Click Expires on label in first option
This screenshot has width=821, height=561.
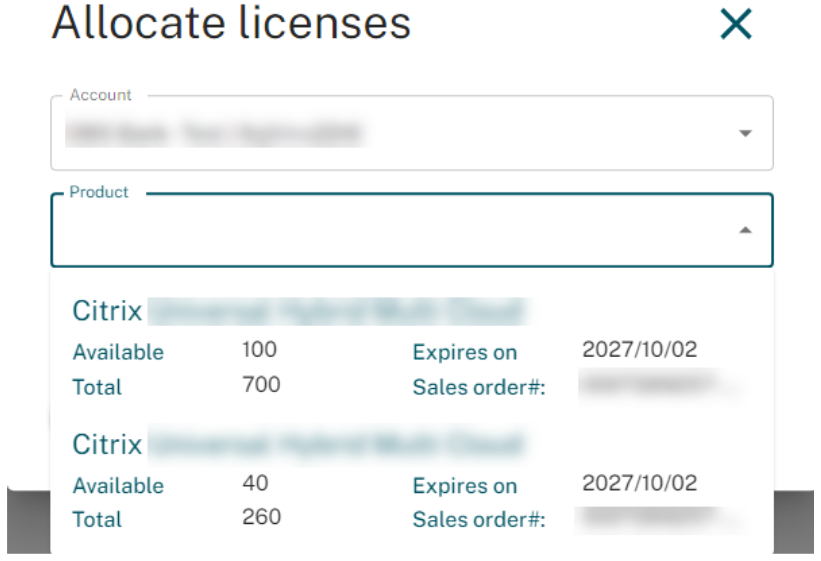point(465,352)
